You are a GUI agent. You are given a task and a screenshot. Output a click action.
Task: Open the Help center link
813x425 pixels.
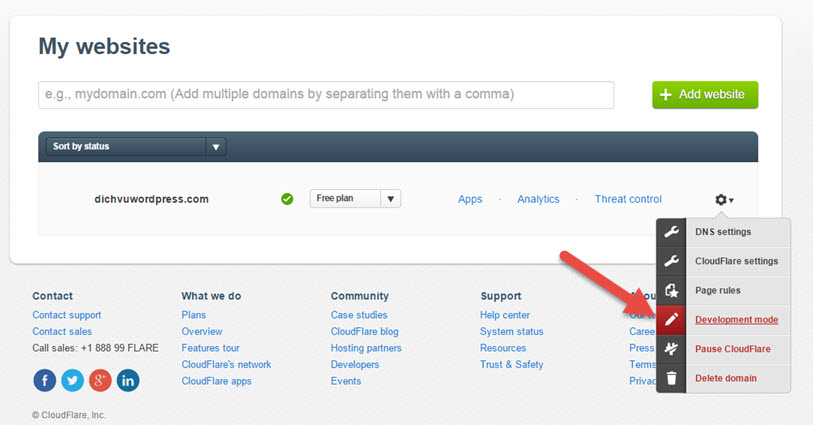505,315
